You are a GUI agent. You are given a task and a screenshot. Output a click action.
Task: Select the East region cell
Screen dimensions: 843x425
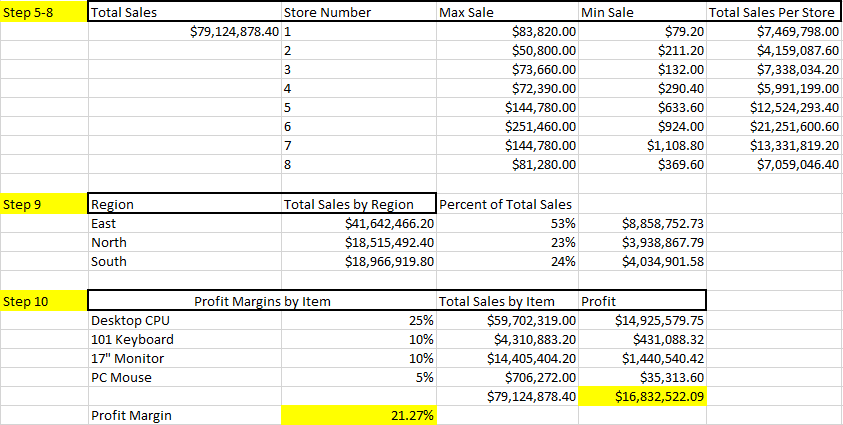185,223
